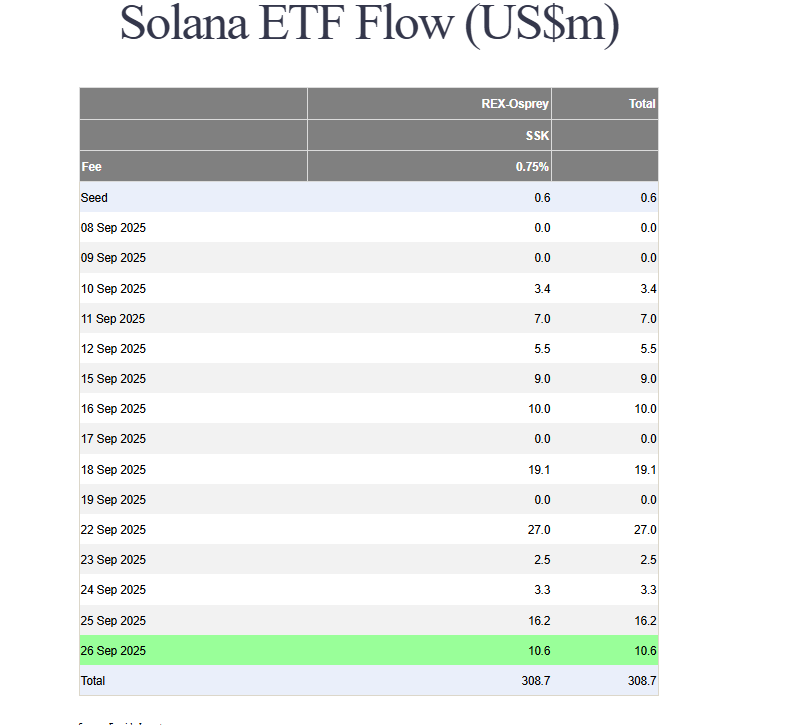
Task: Click the Solana ETF Flow title heading
Action: pyautogui.click(x=369, y=24)
